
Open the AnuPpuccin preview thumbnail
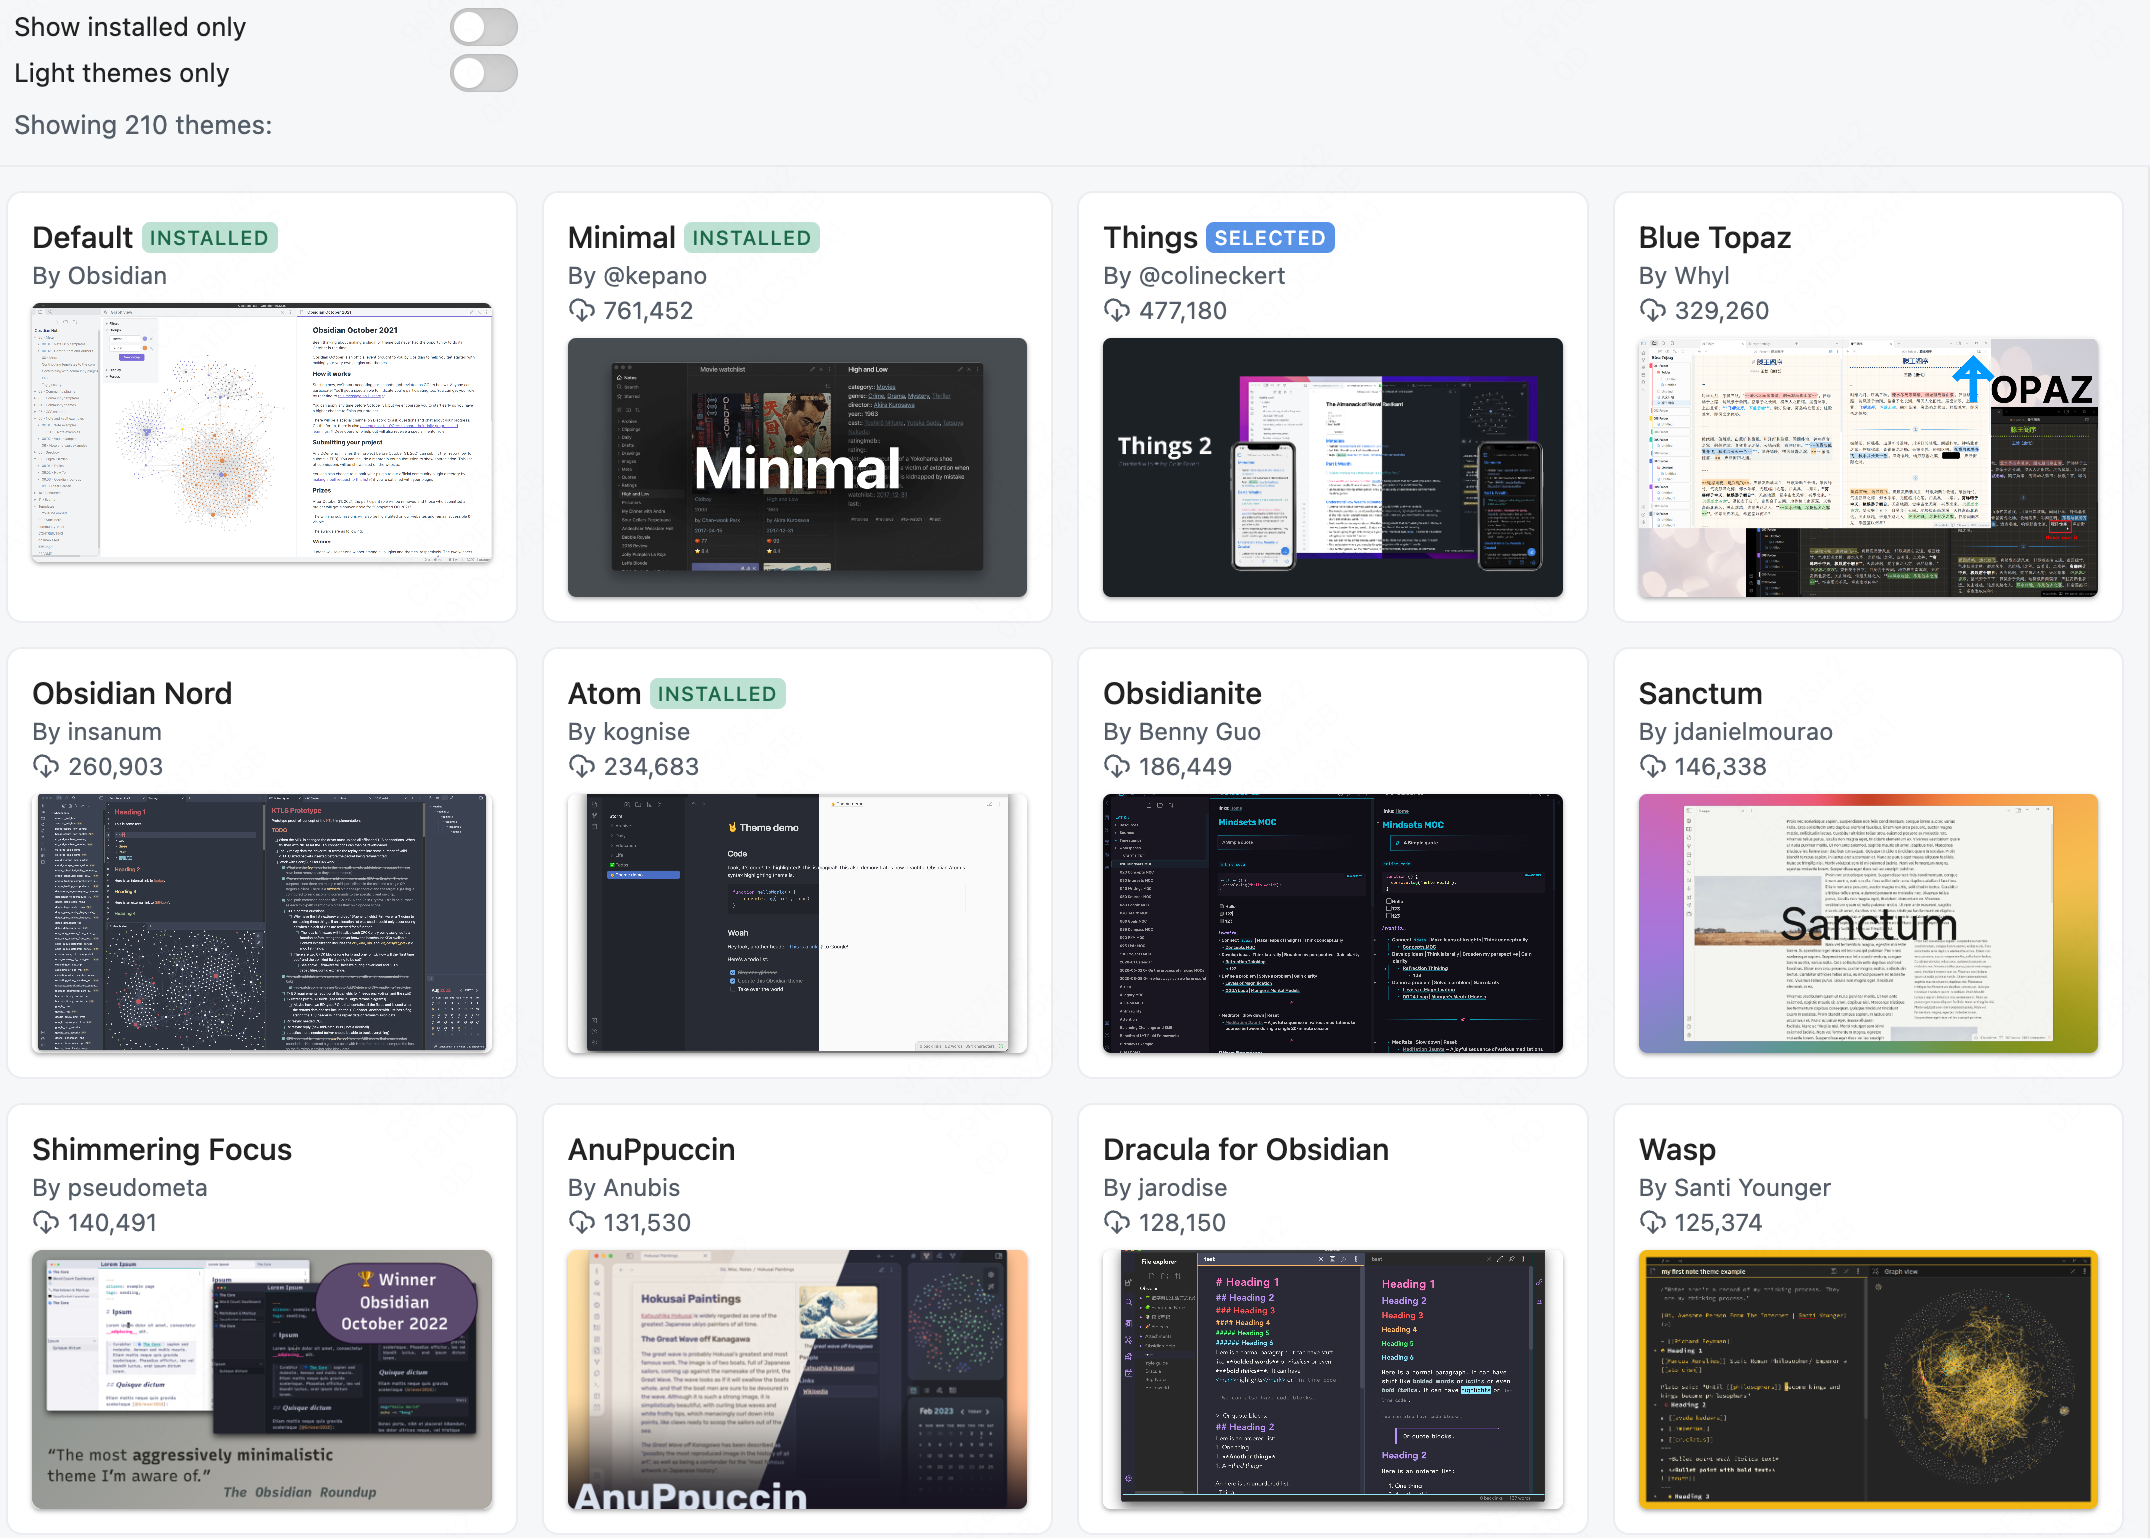pyautogui.click(x=797, y=1379)
